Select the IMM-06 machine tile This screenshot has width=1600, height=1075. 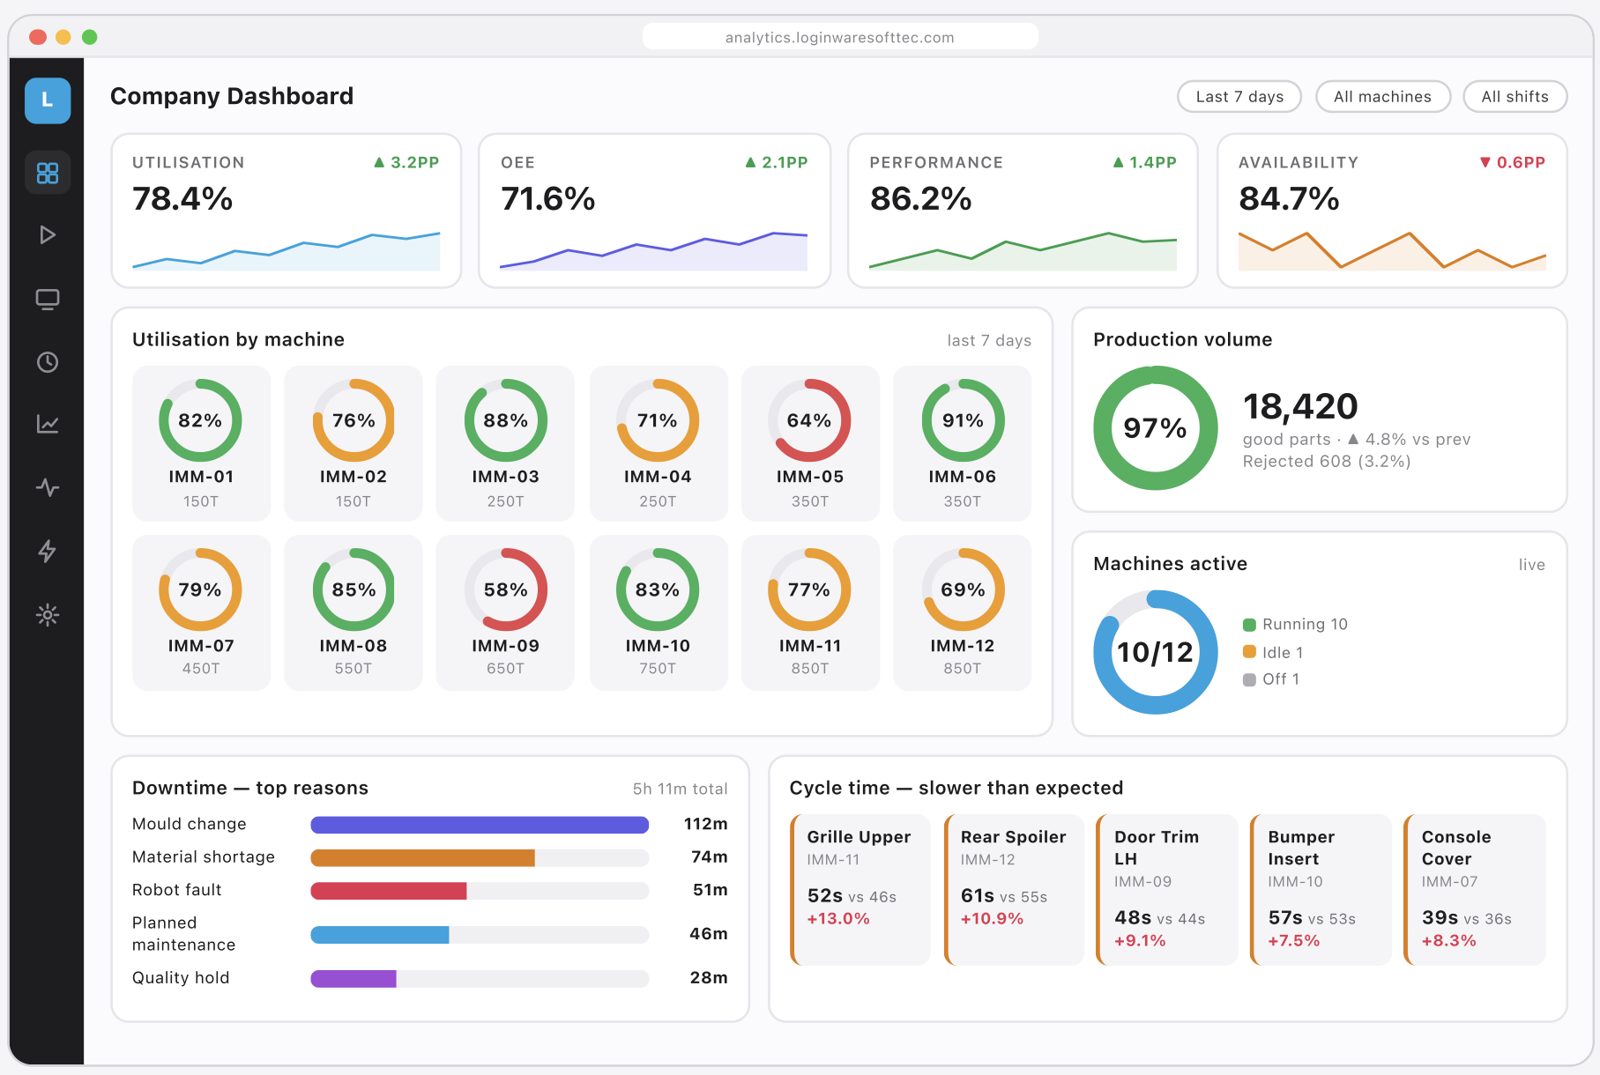pos(962,443)
